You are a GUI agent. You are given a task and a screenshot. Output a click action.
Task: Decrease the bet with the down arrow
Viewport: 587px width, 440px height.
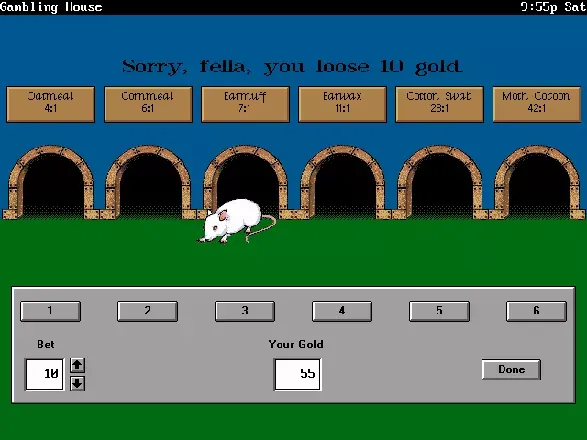[x=77, y=383]
